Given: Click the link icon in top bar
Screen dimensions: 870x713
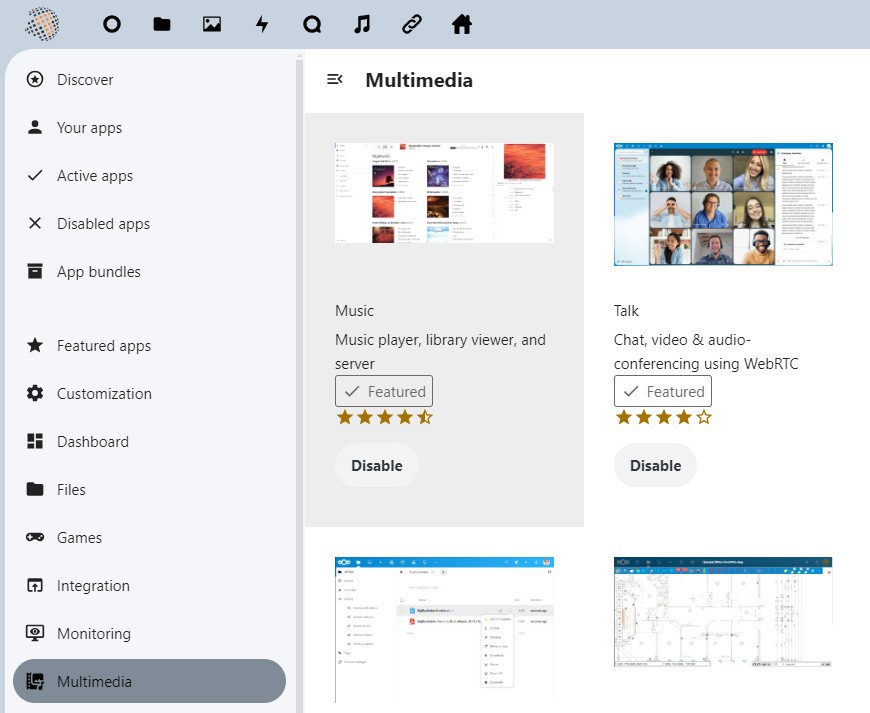Looking at the screenshot, I should pyautogui.click(x=412, y=24).
